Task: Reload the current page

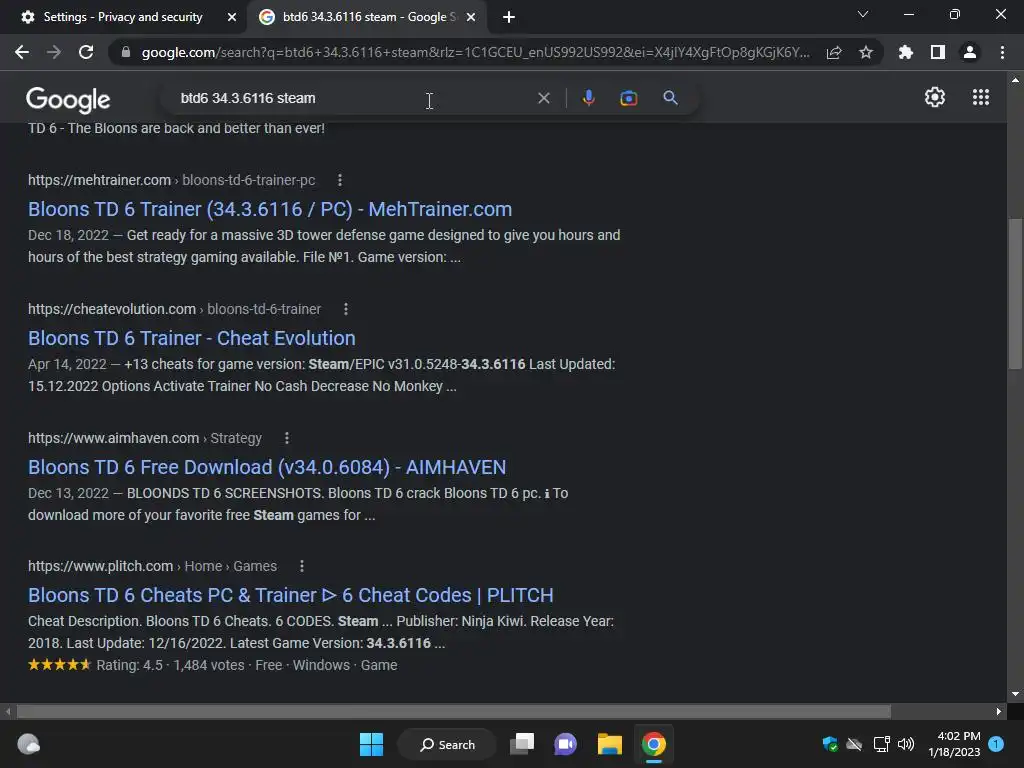Action: 86,52
